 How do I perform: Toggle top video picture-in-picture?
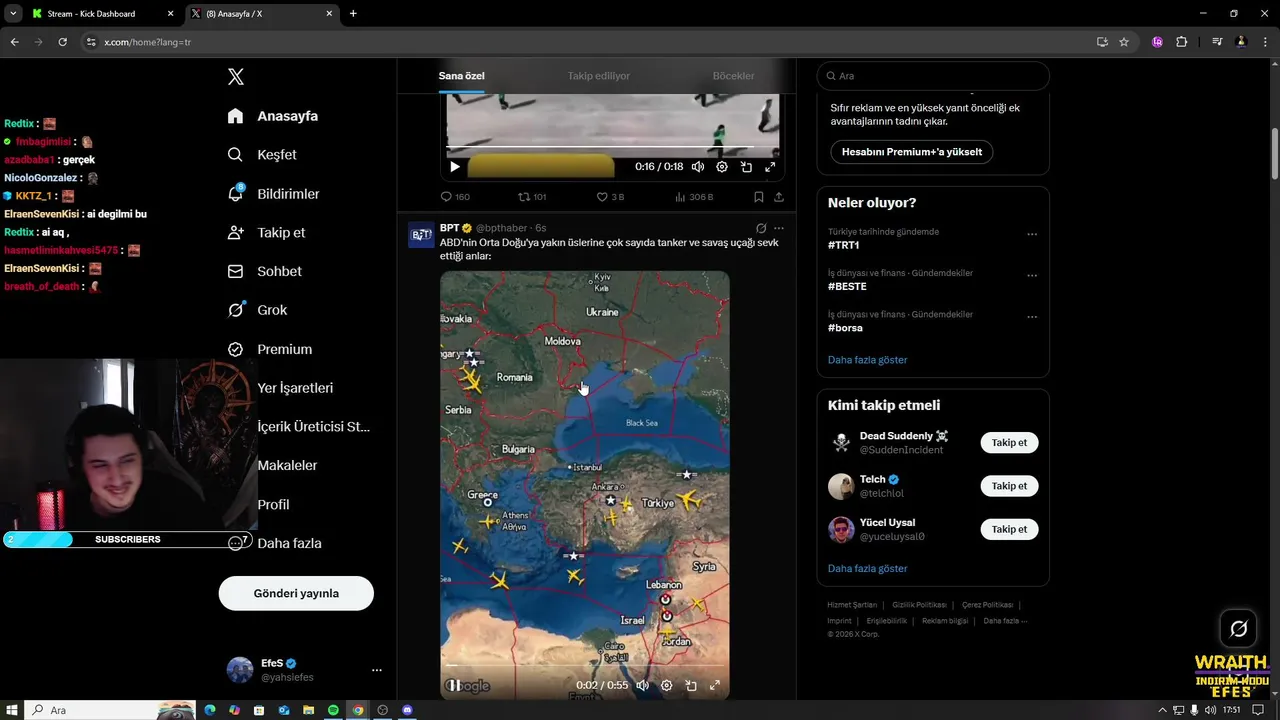(x=746, y=167)
